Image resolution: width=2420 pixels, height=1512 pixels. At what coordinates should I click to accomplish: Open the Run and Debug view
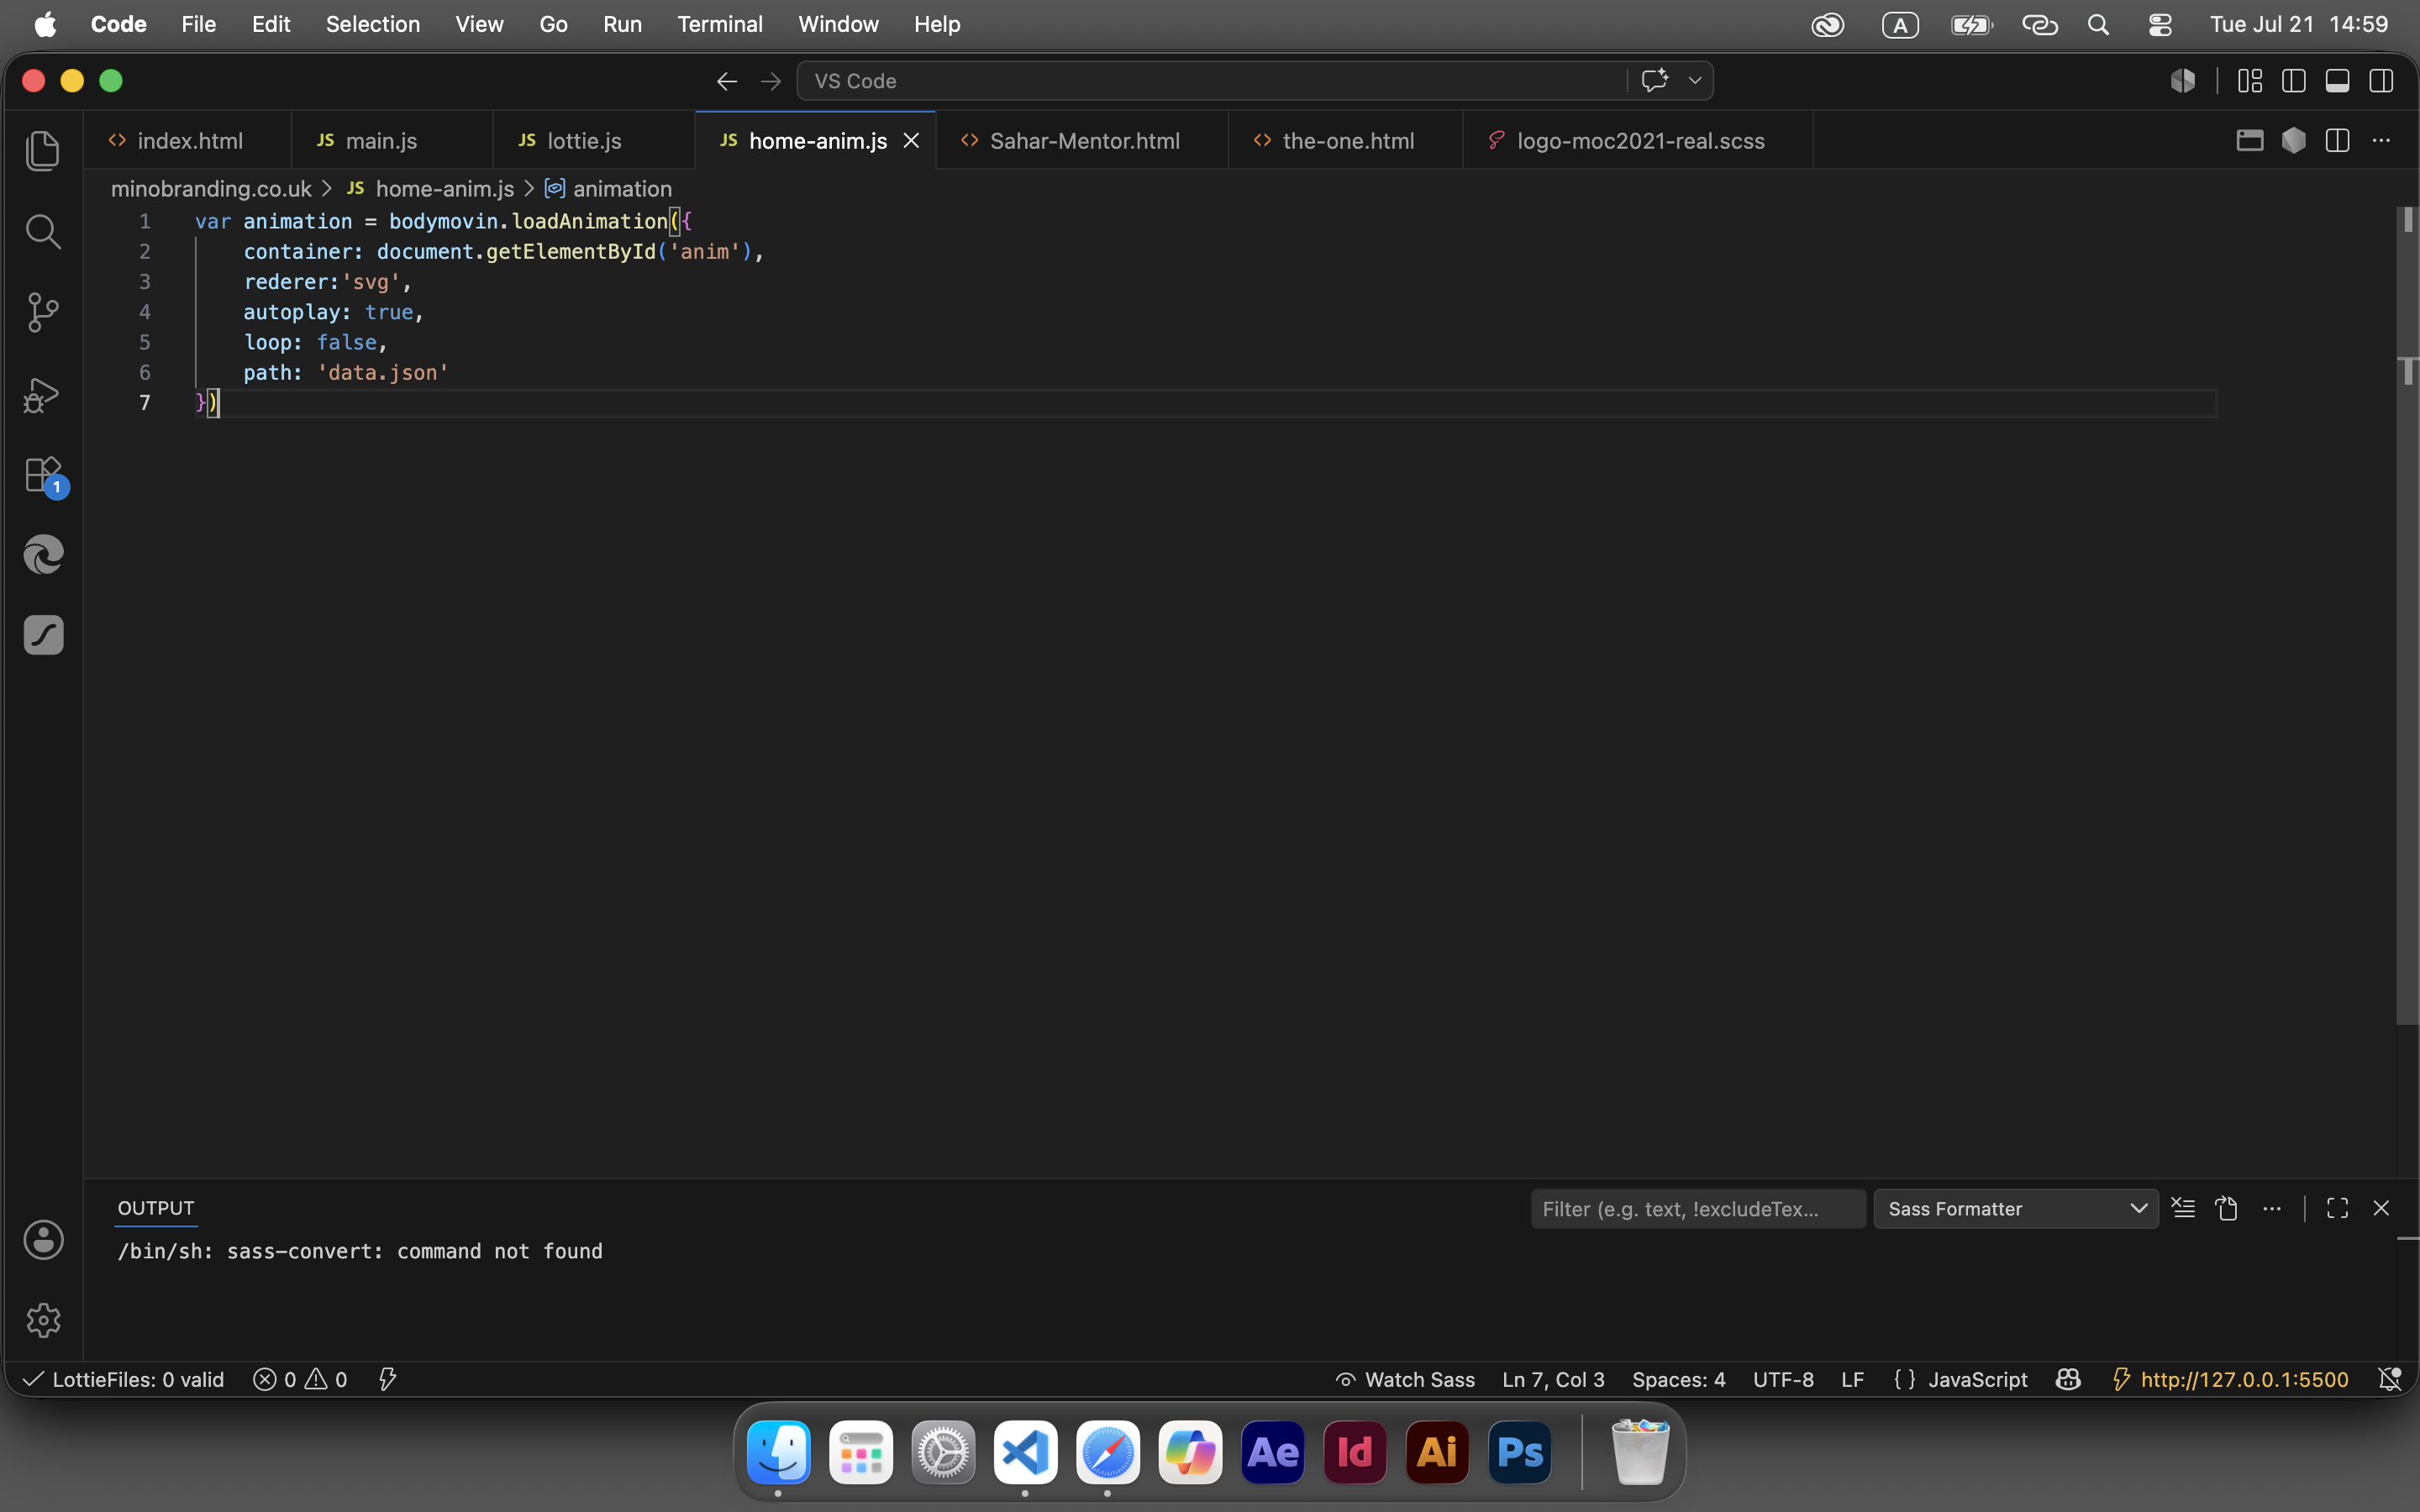tap(43, 394)
